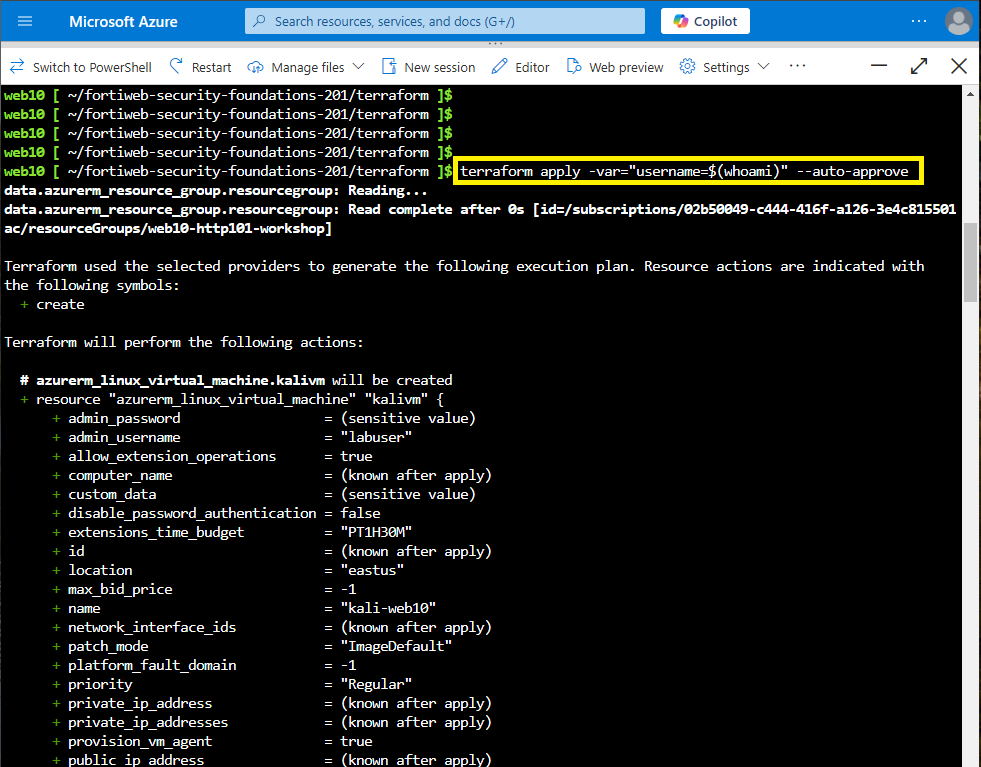Focus the Search resources, services, and docs field
Screen dimensions: 981x767
[445, 21]
